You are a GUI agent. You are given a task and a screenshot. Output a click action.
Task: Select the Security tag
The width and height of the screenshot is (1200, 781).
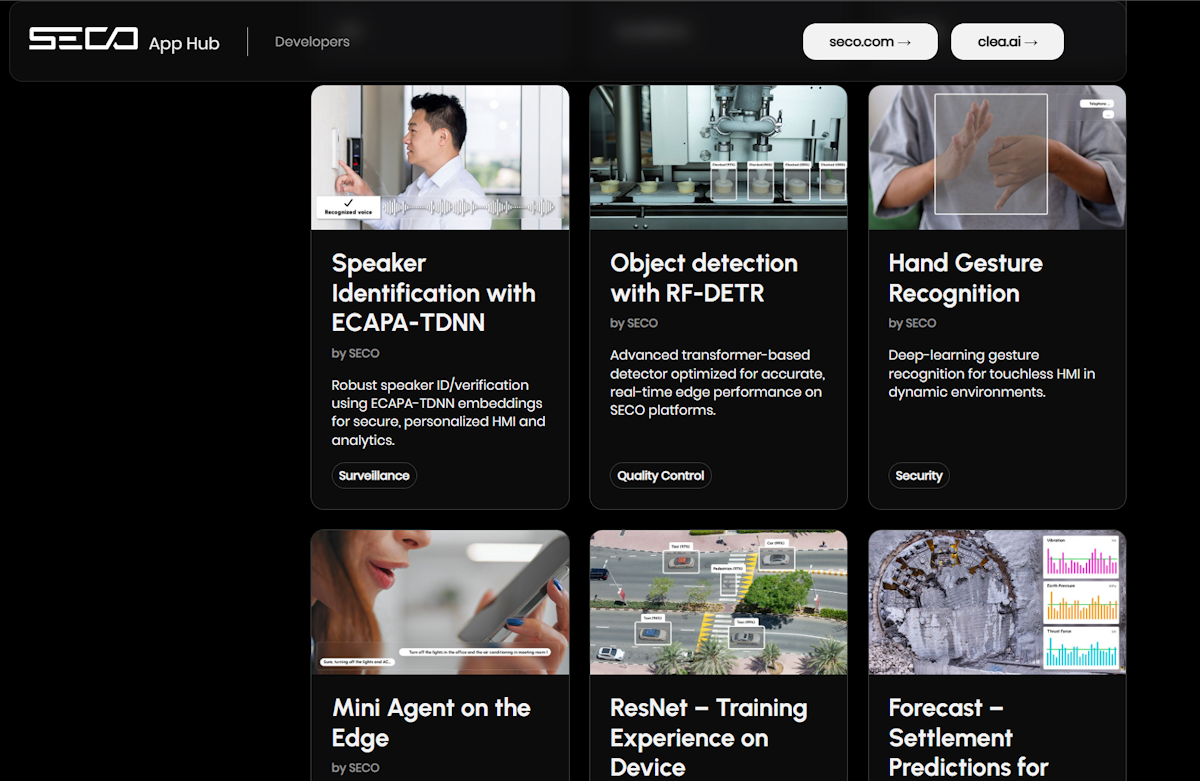click(919, 476)
